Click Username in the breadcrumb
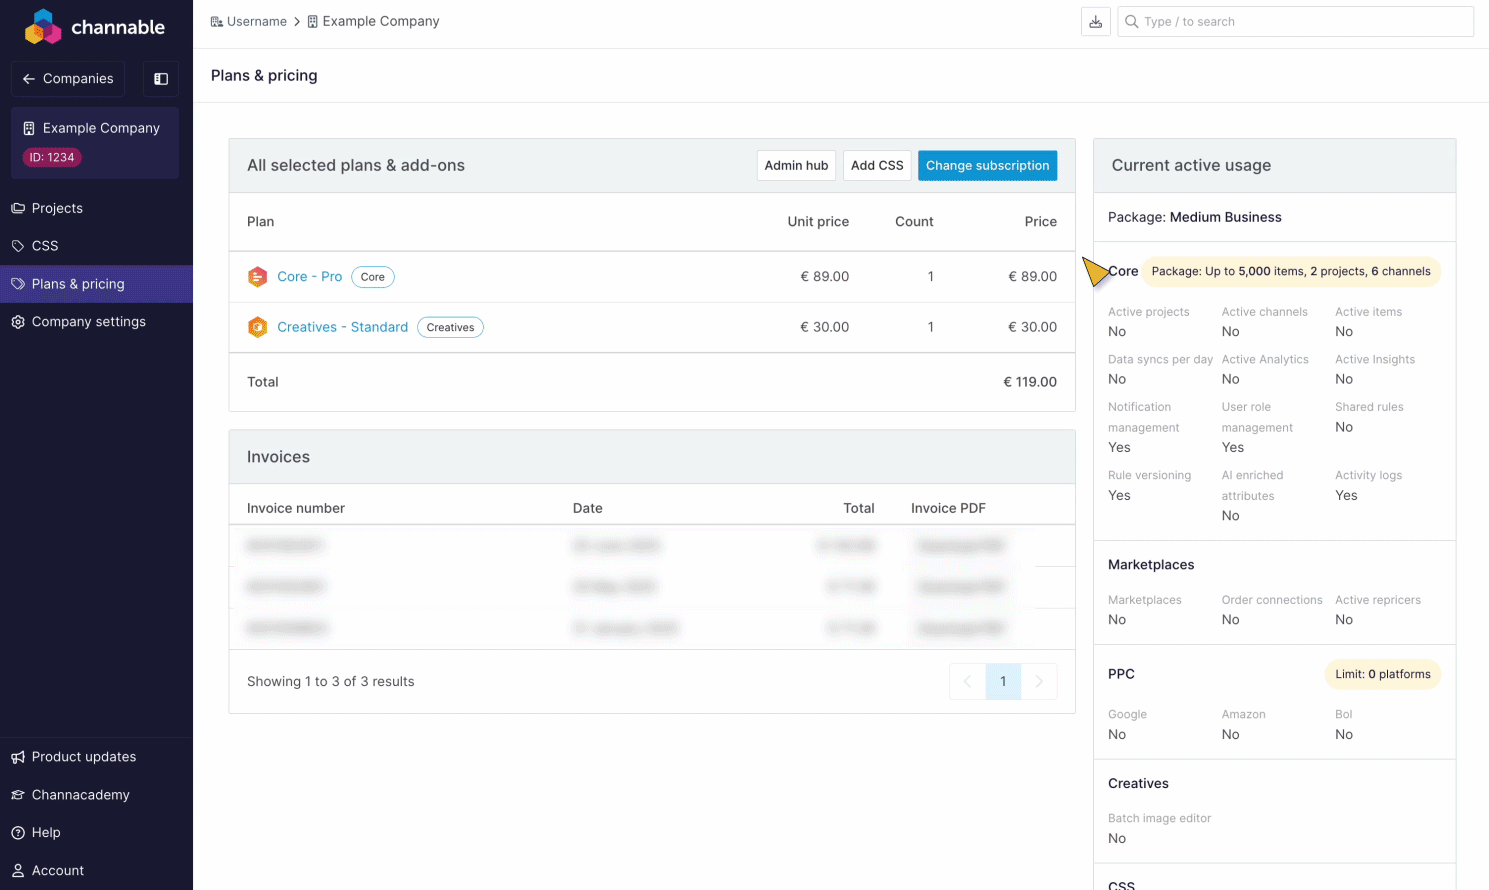 pos(256,22)
